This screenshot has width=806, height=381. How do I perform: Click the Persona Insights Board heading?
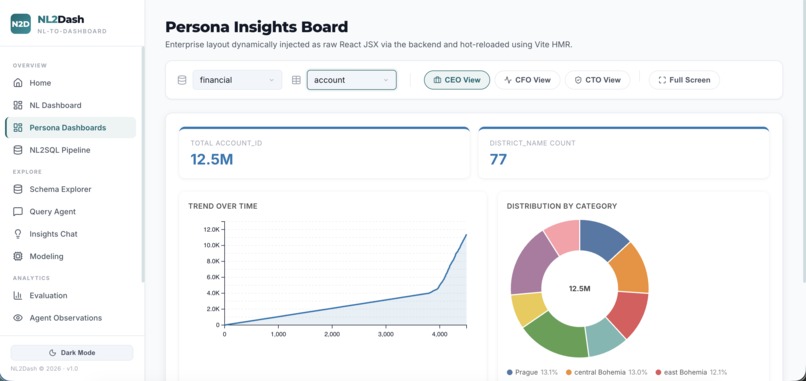(257, 27)
